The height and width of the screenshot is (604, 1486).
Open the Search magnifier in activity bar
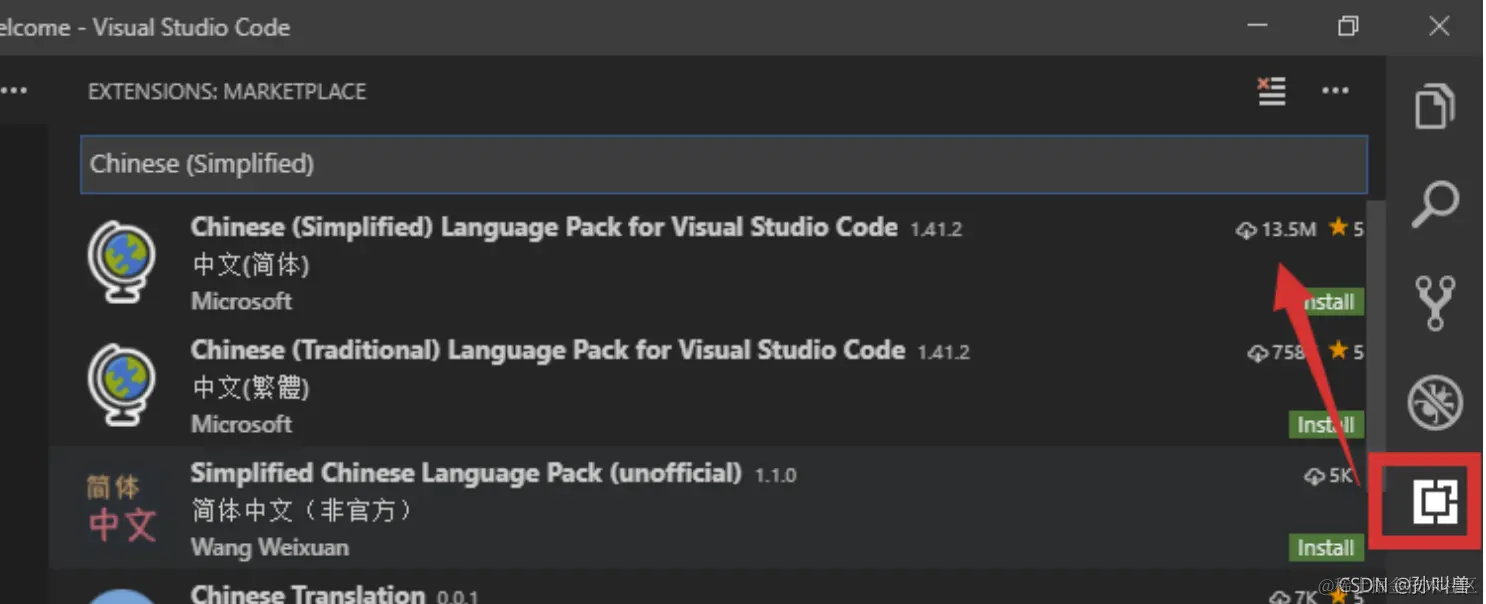(x=1435, y=204)
